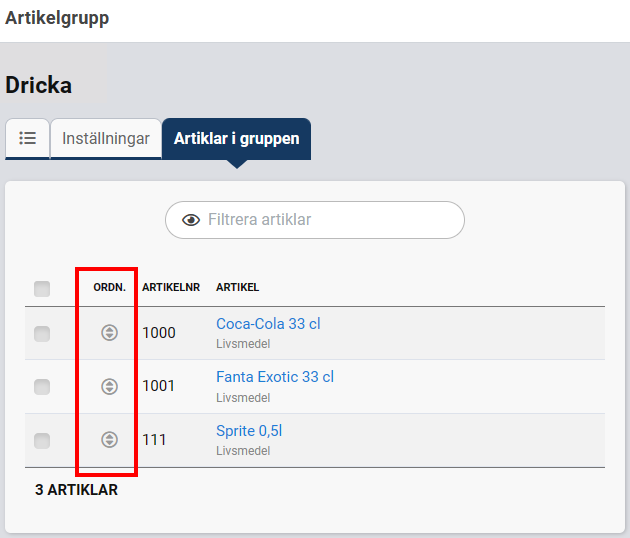Image resolution: width=630 pixels, height=538 pixels.
Task: Open the Coca-Cola 33 cl article link
Action: [268, 324]
